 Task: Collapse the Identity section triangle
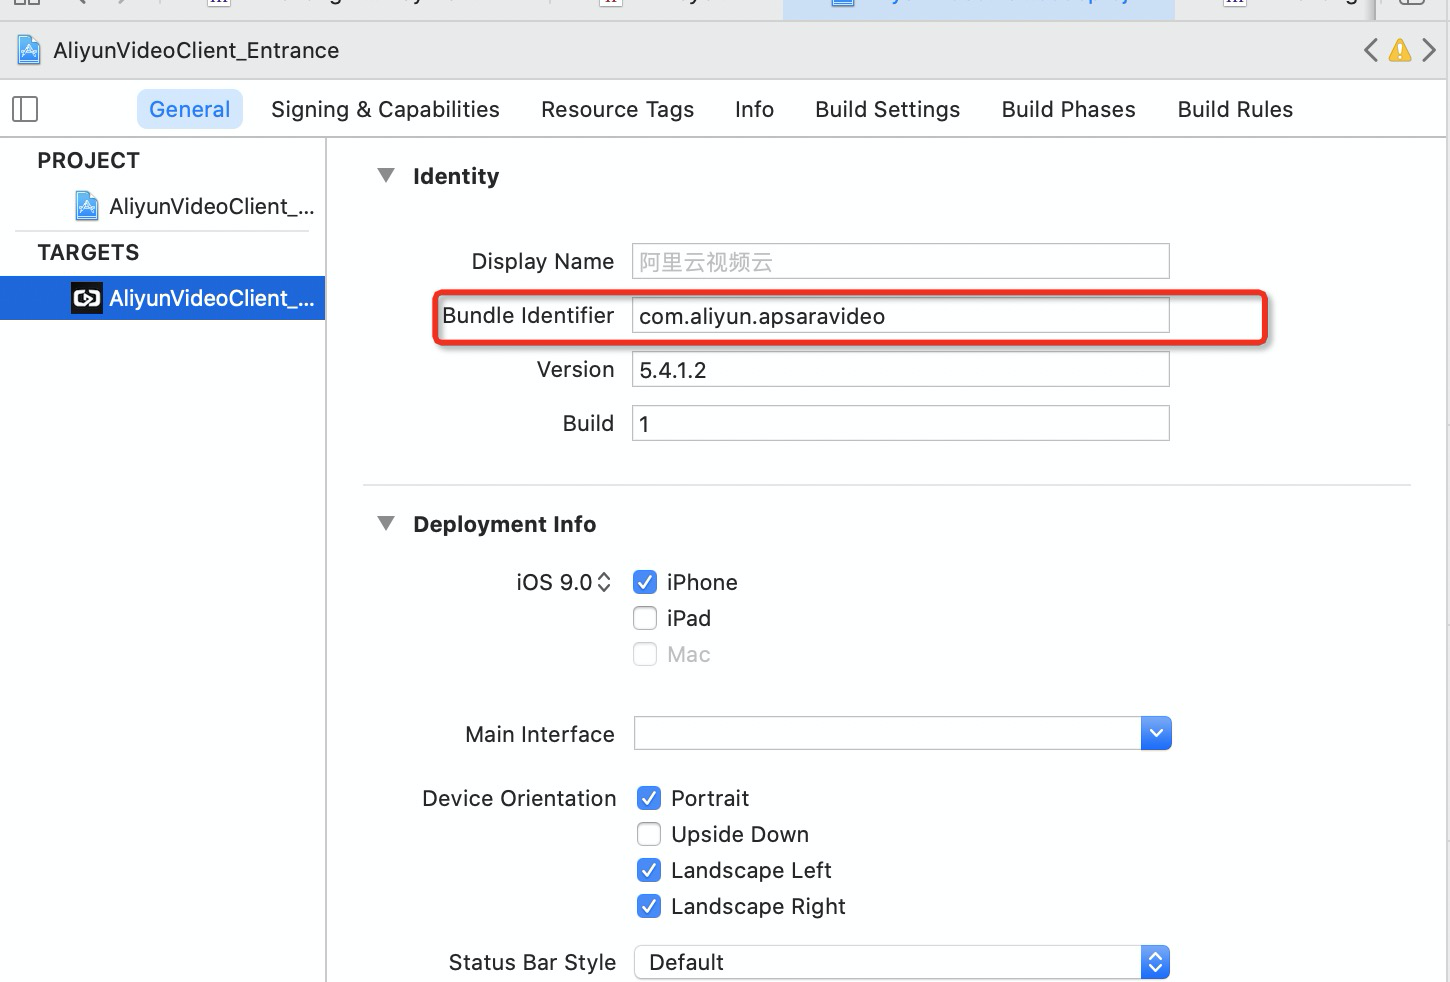click(x=386, y=175)
